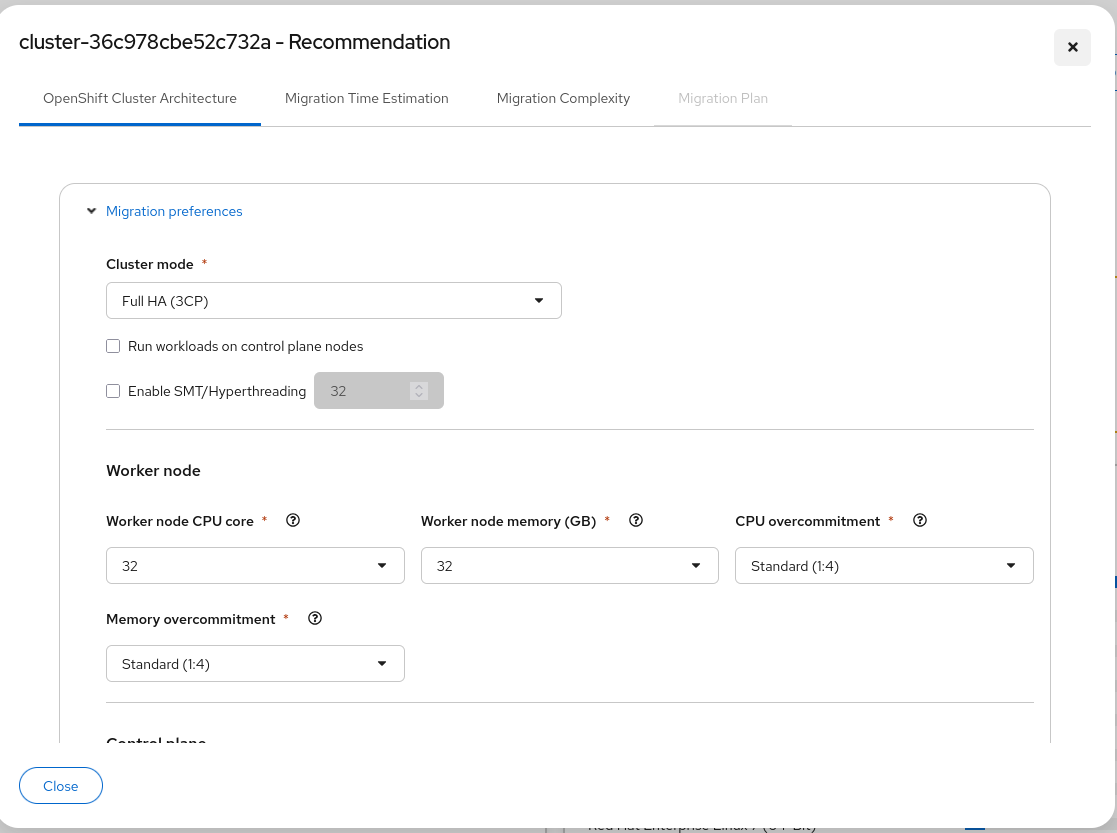Open help icon for CPU overcommitment
This screenshot has height=833, width=1117.
point(920,520)
